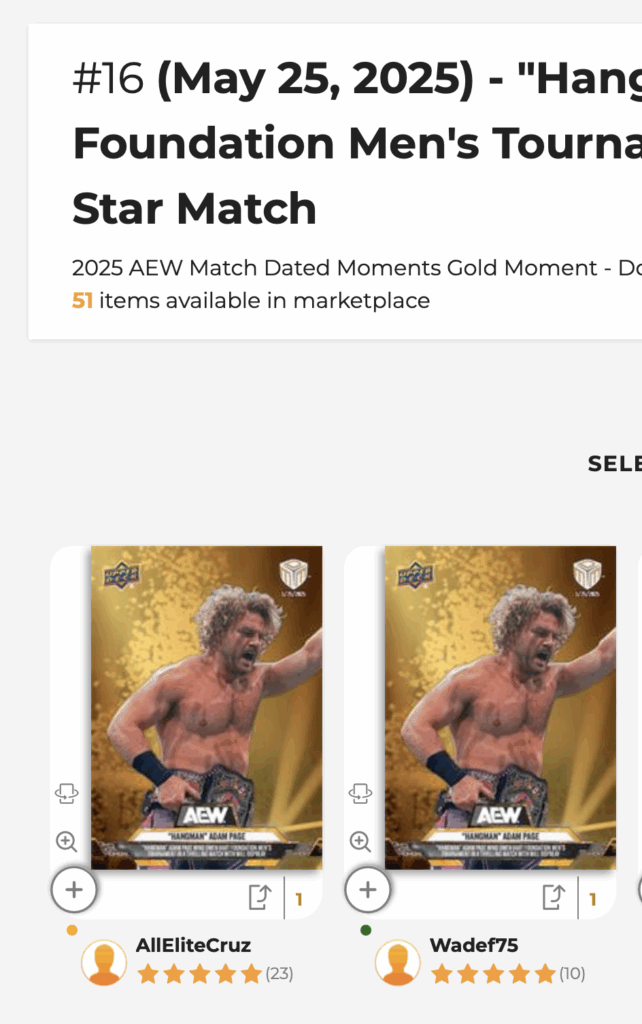The width and height of the screenshot is (642, 1024).
Task: View Wadef75's five-star rating reviews
Action: [508, 974]
